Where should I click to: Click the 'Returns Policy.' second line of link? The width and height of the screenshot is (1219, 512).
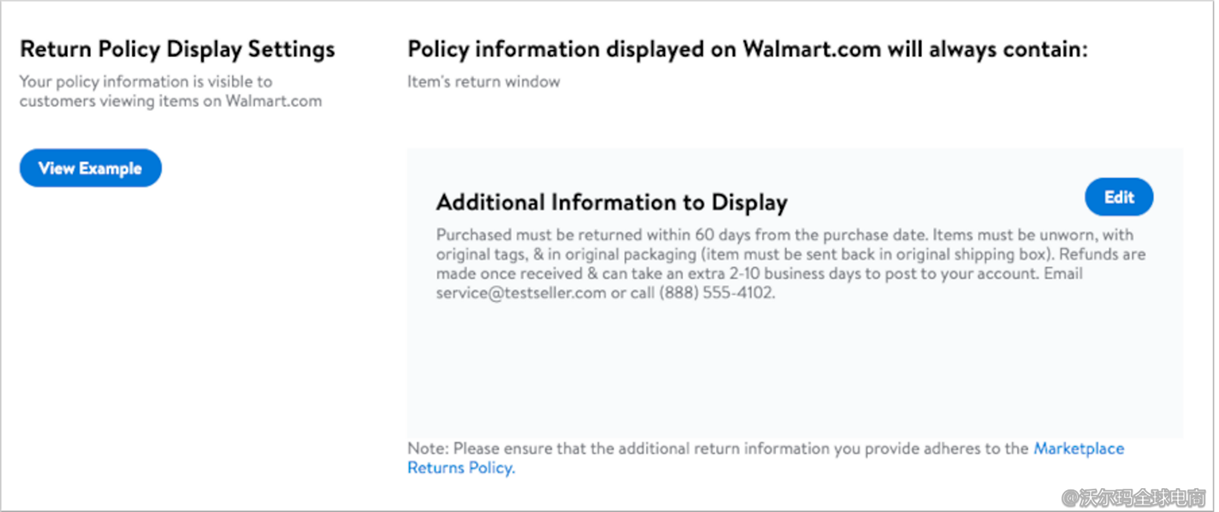(461, 468)
